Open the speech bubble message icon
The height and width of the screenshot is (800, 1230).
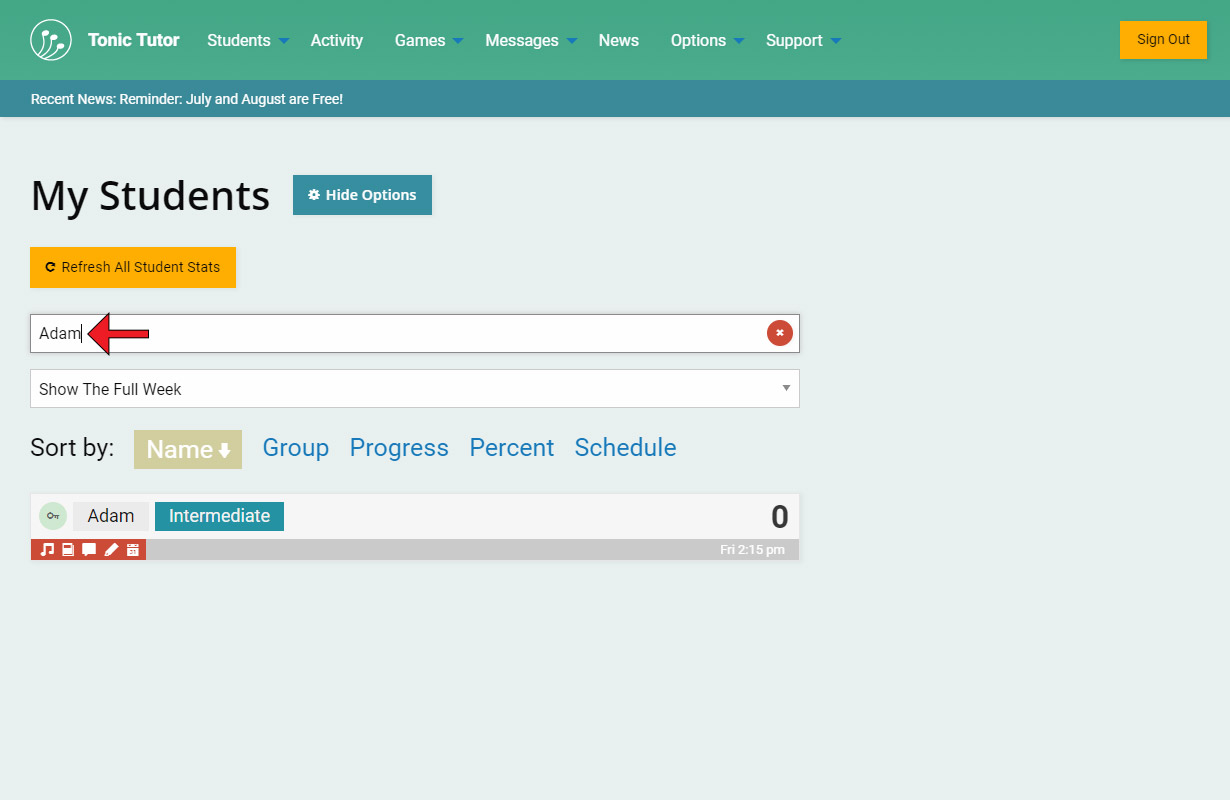coord(89,550)
